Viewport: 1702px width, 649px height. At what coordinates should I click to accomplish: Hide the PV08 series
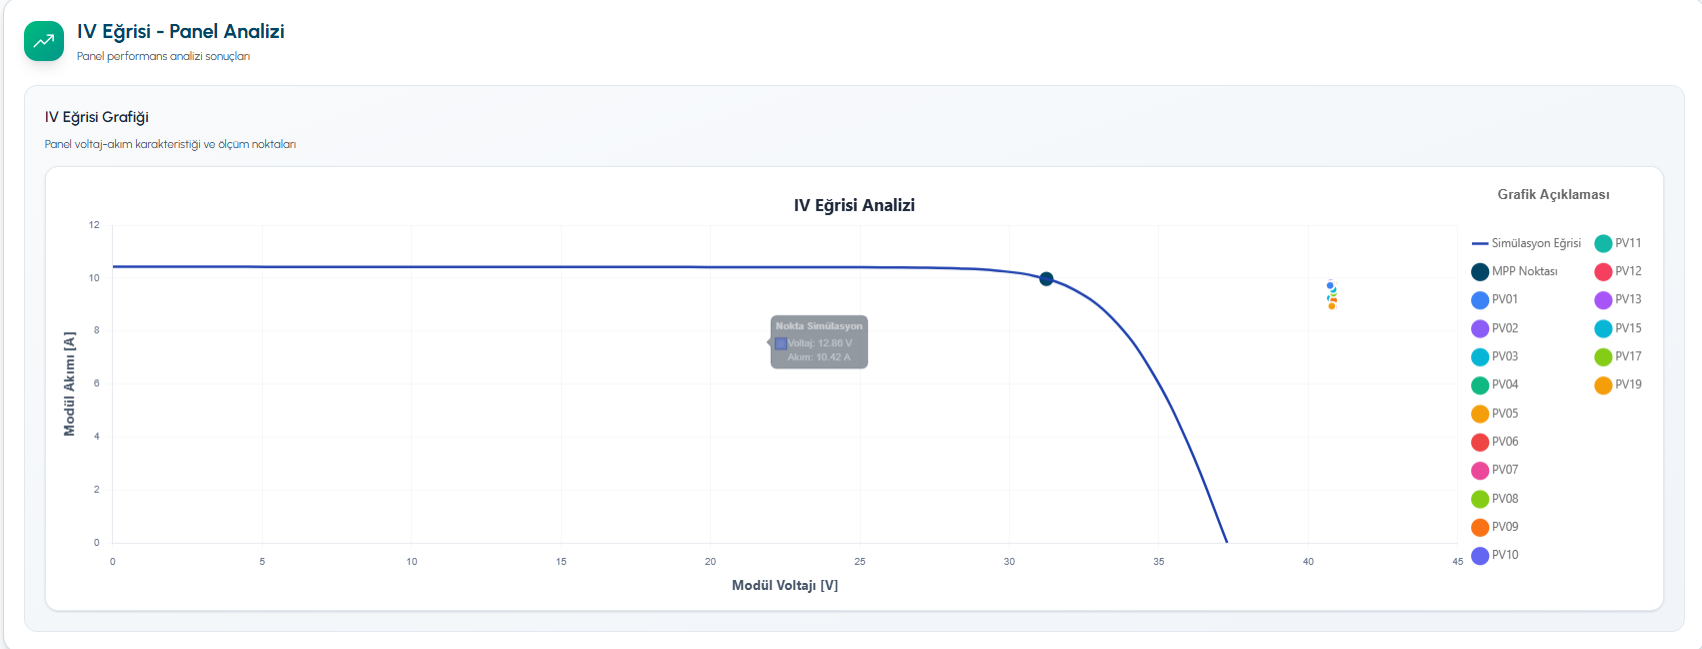pos(1494,498)
